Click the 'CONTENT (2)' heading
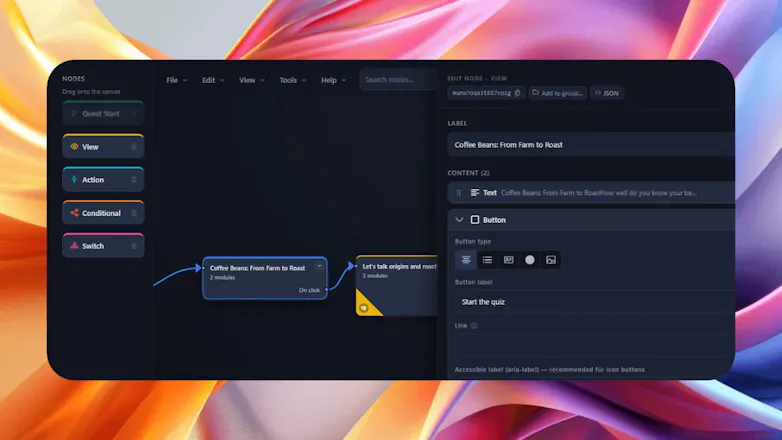Viewport: 782px width, 440px height. click(468, 173)
